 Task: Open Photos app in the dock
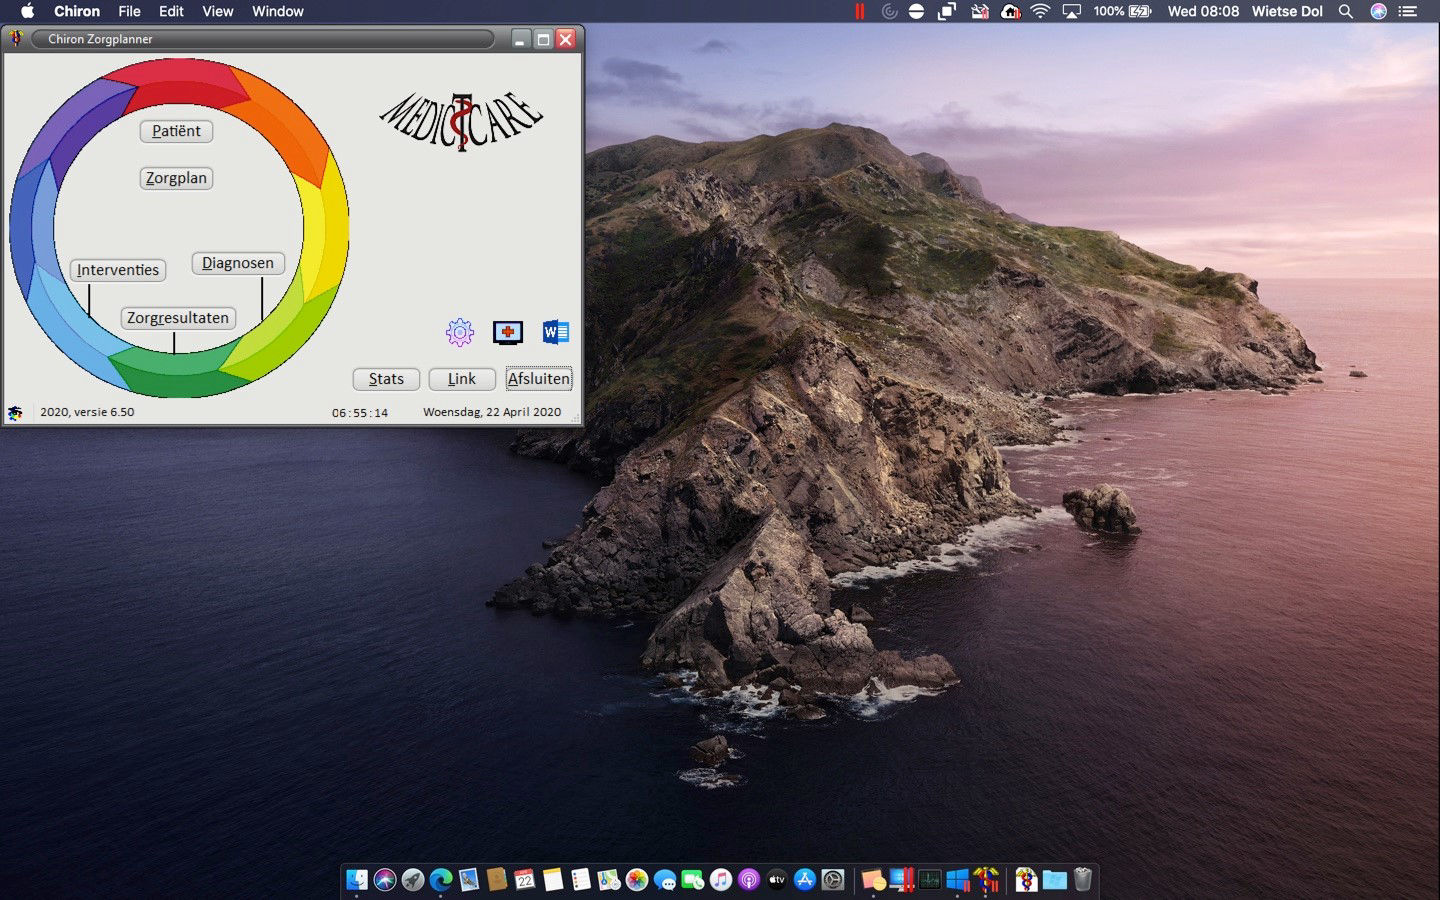[x=637, y=880]
